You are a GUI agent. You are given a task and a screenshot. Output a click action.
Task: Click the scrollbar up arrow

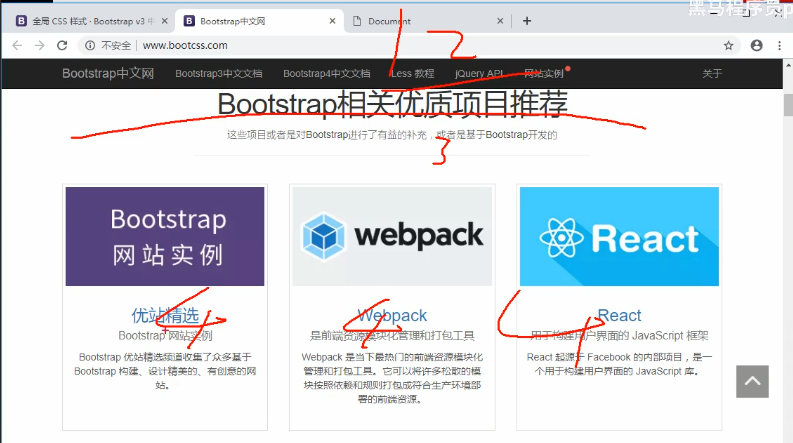tap(788, 65)
